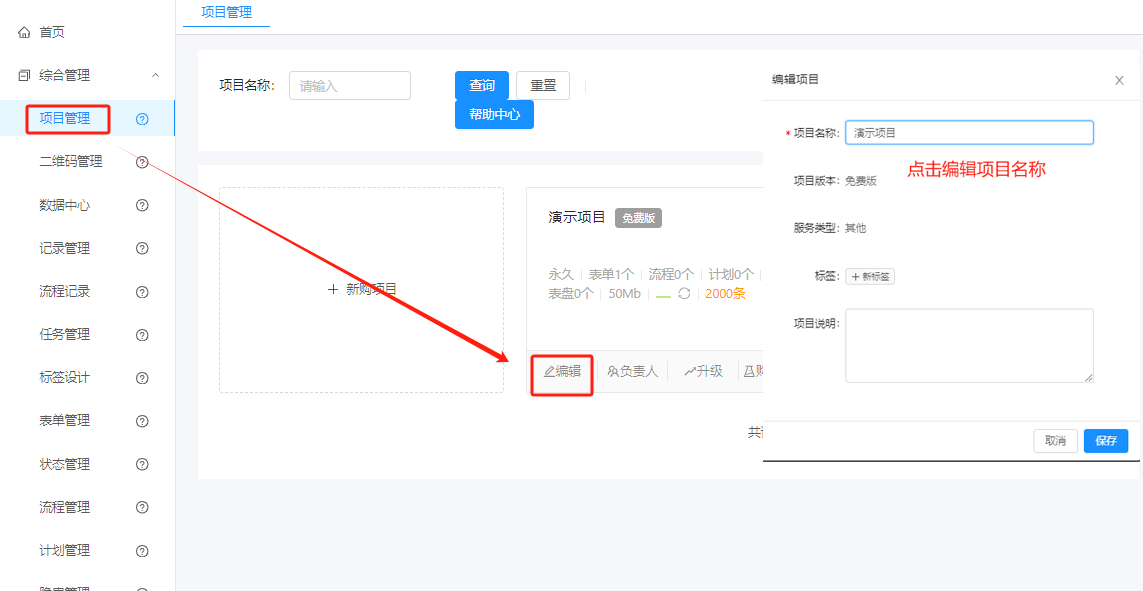Collapse the 综合管理 section chevron

(x=155, y=74)
